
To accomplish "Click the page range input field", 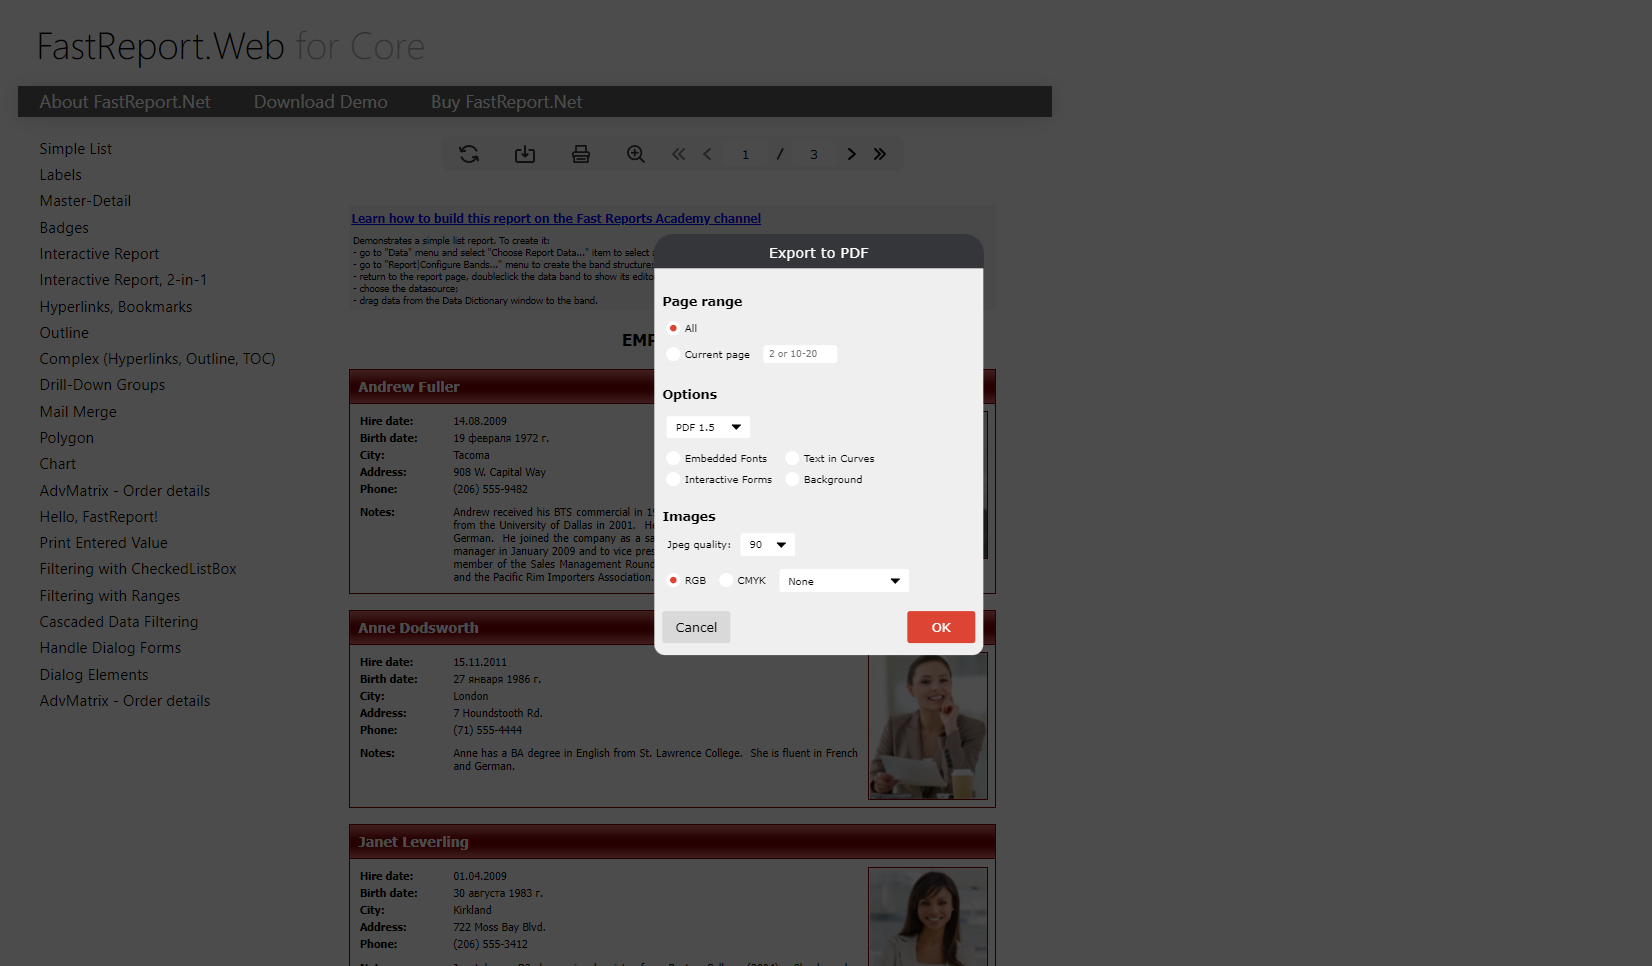I will coord(800,354).
